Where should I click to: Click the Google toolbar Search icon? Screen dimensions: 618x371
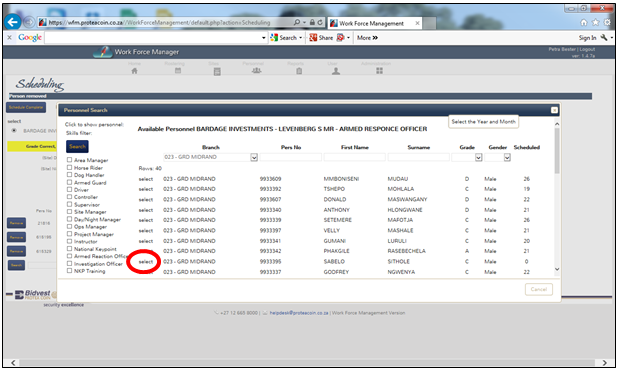[274, 37]
